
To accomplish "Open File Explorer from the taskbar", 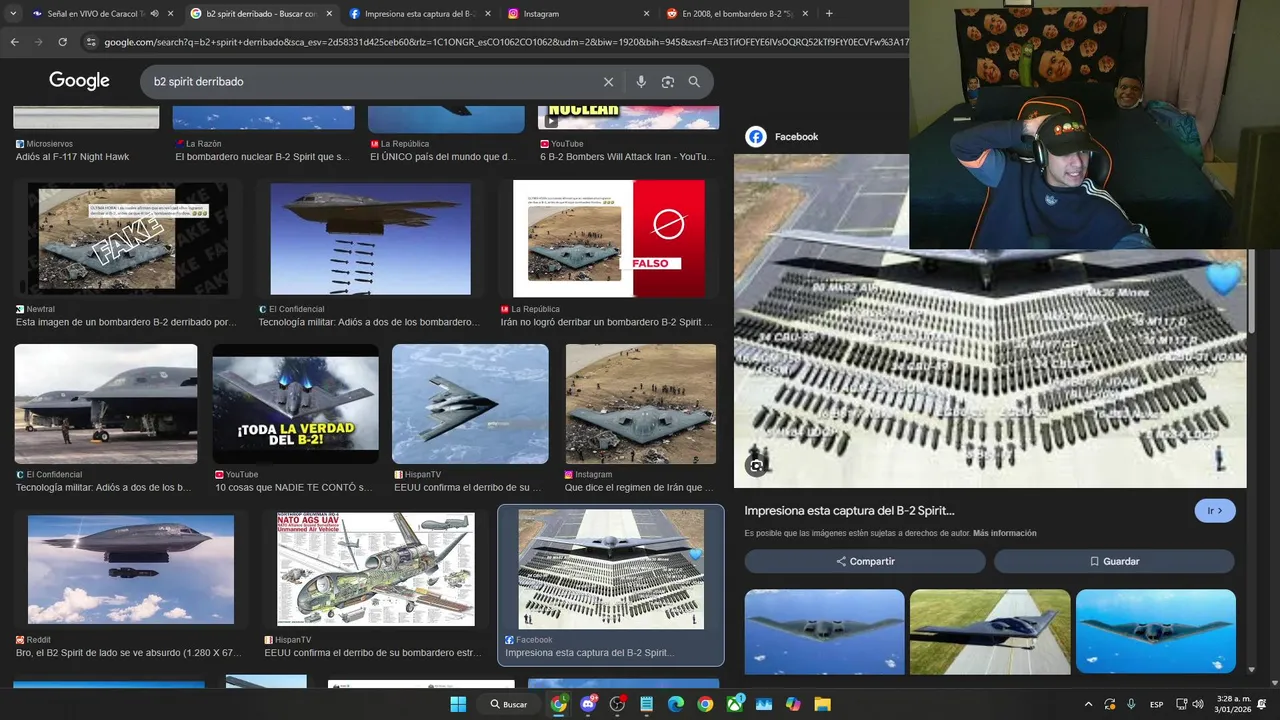I will click(x=823, y=704).
